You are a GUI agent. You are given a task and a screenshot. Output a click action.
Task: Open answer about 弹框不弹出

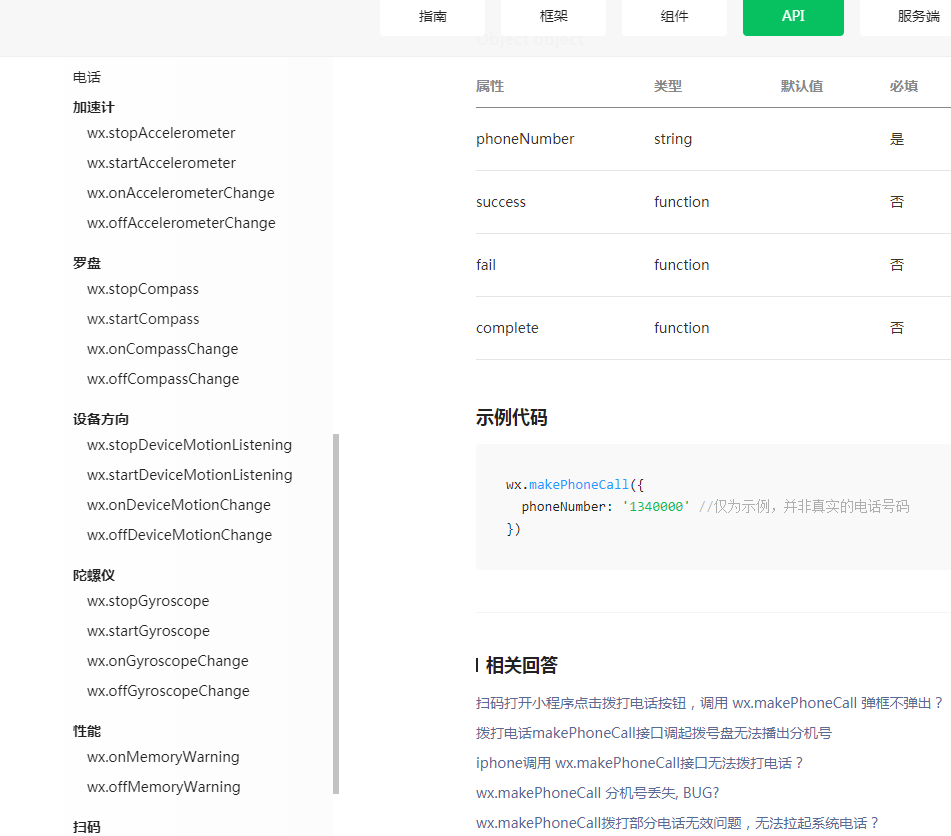point(709,703)
